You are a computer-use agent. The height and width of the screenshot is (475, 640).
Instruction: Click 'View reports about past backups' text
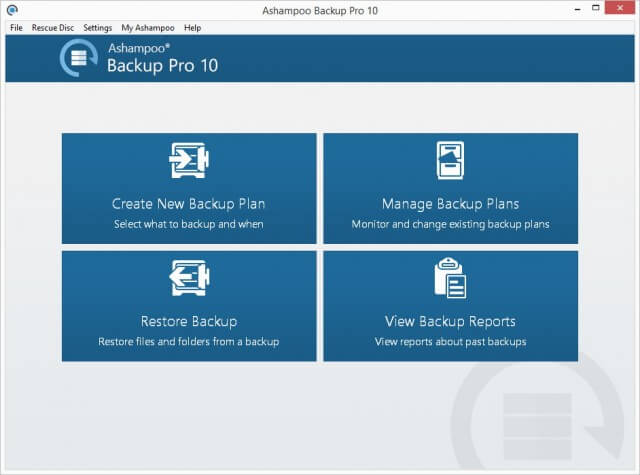point(450,342)
